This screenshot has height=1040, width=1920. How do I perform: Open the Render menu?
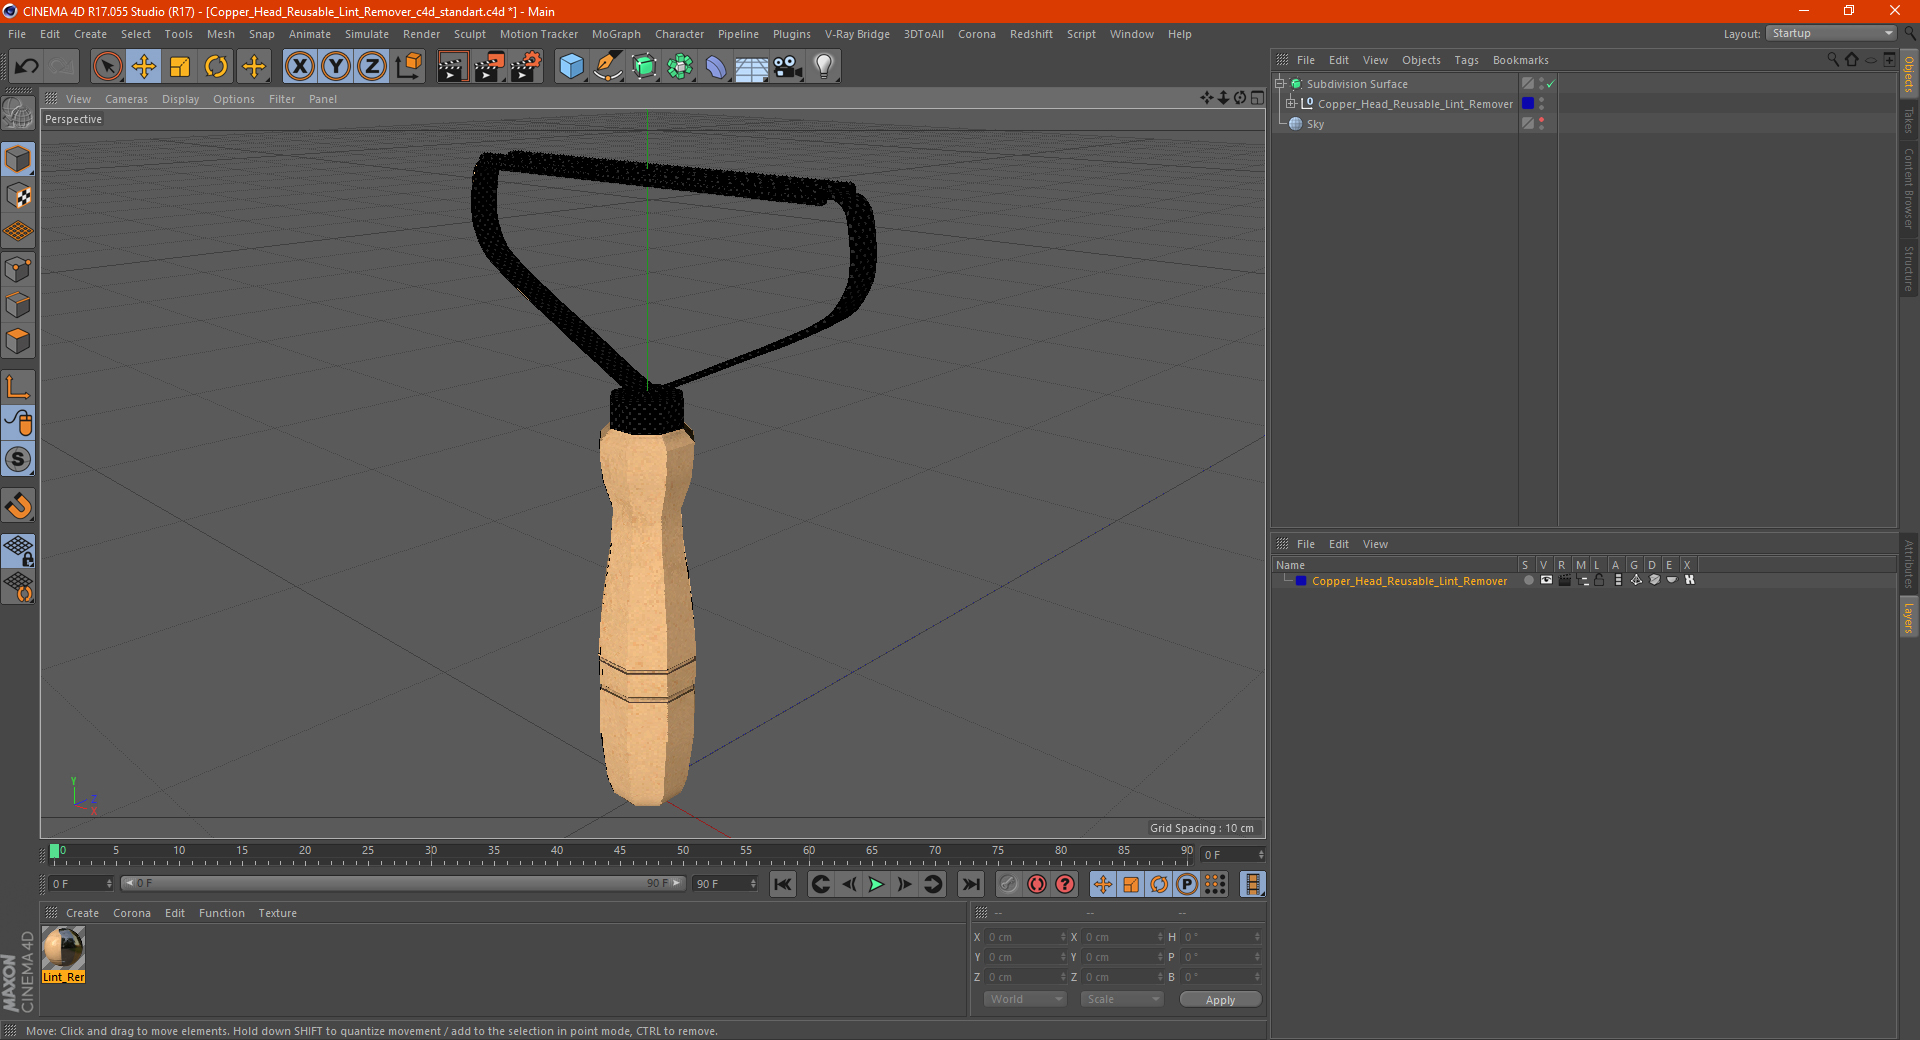coord(421,34)
